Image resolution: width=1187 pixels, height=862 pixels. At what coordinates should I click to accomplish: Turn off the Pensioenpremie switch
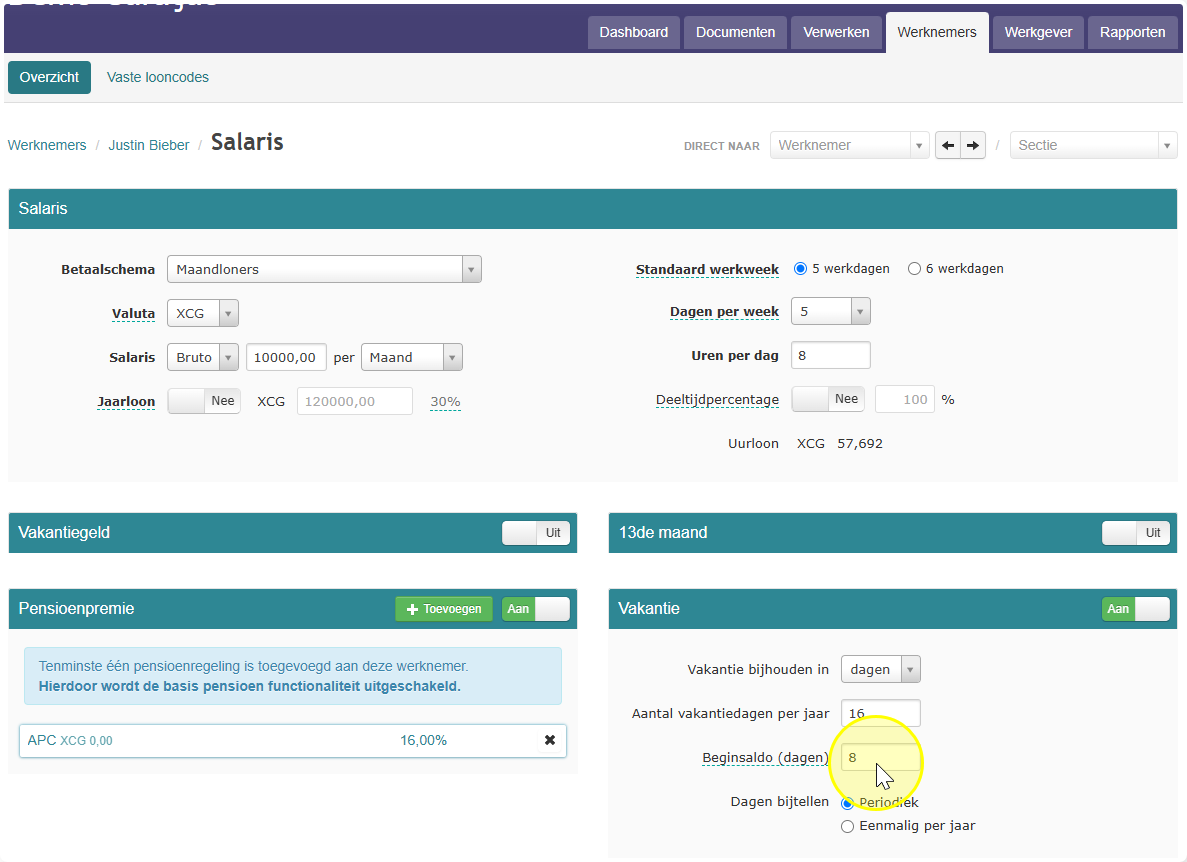[x=536, y=609]
